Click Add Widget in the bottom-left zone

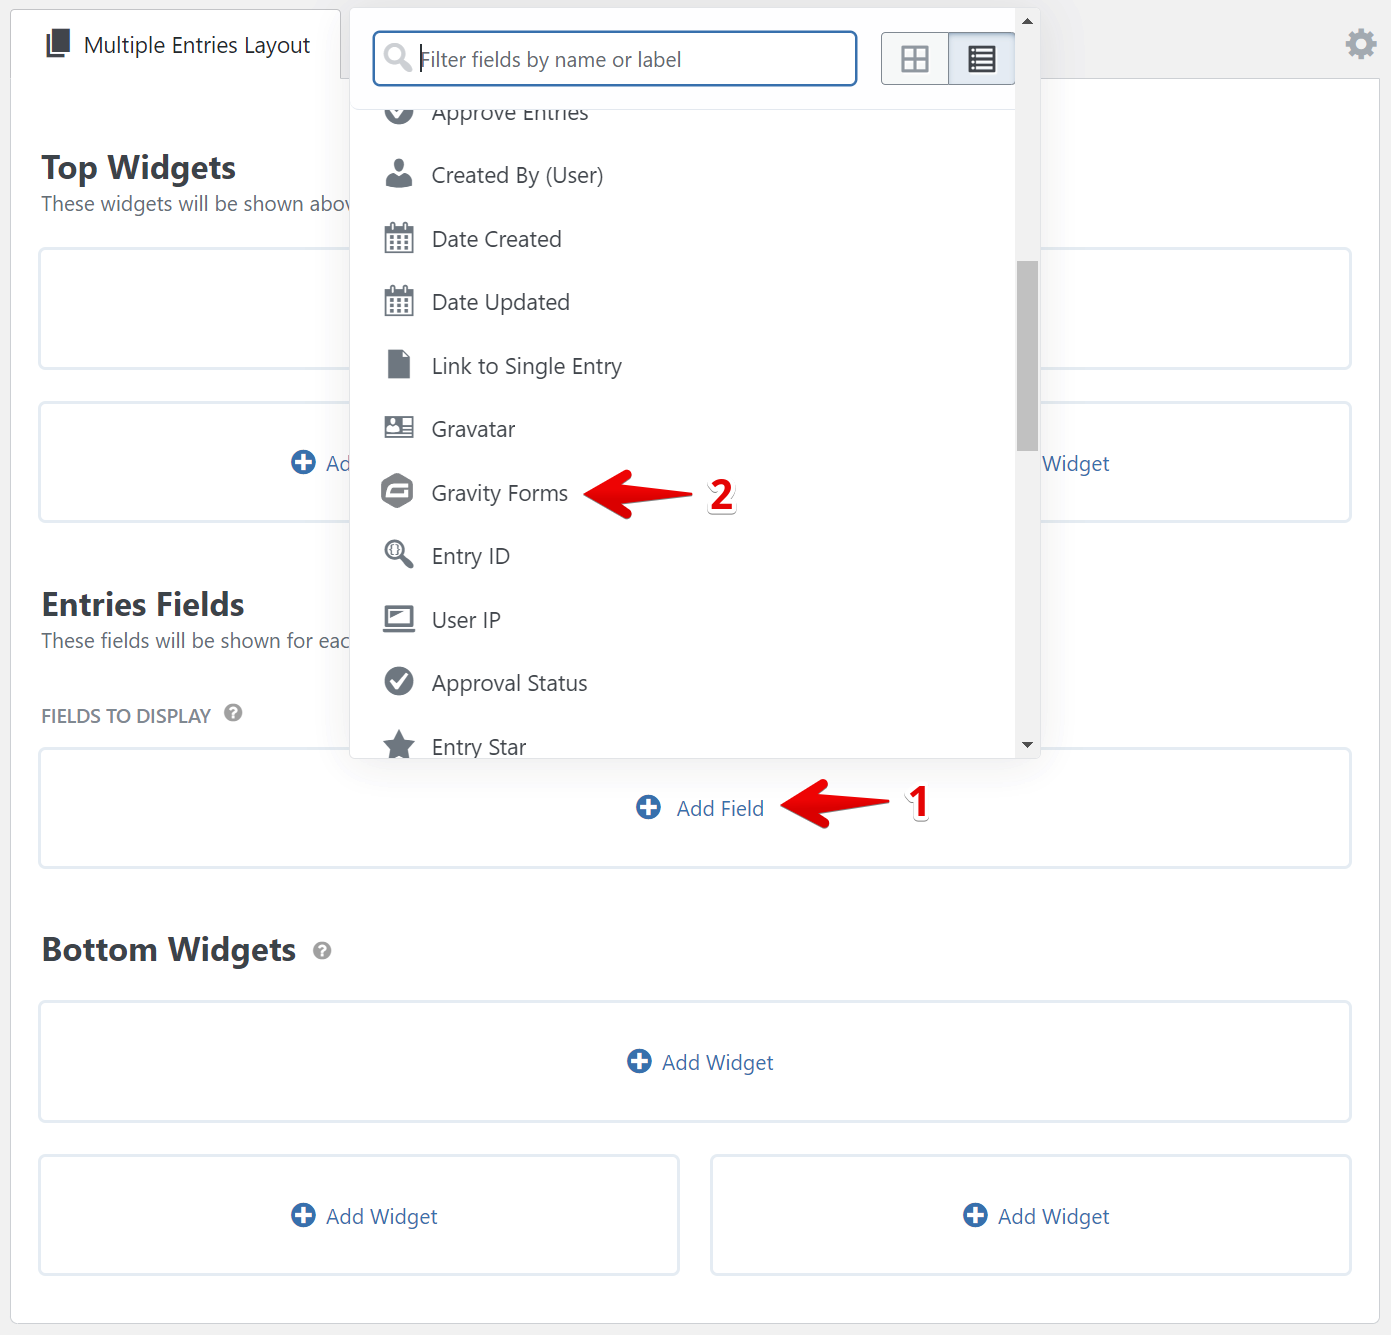(381, 1216)
